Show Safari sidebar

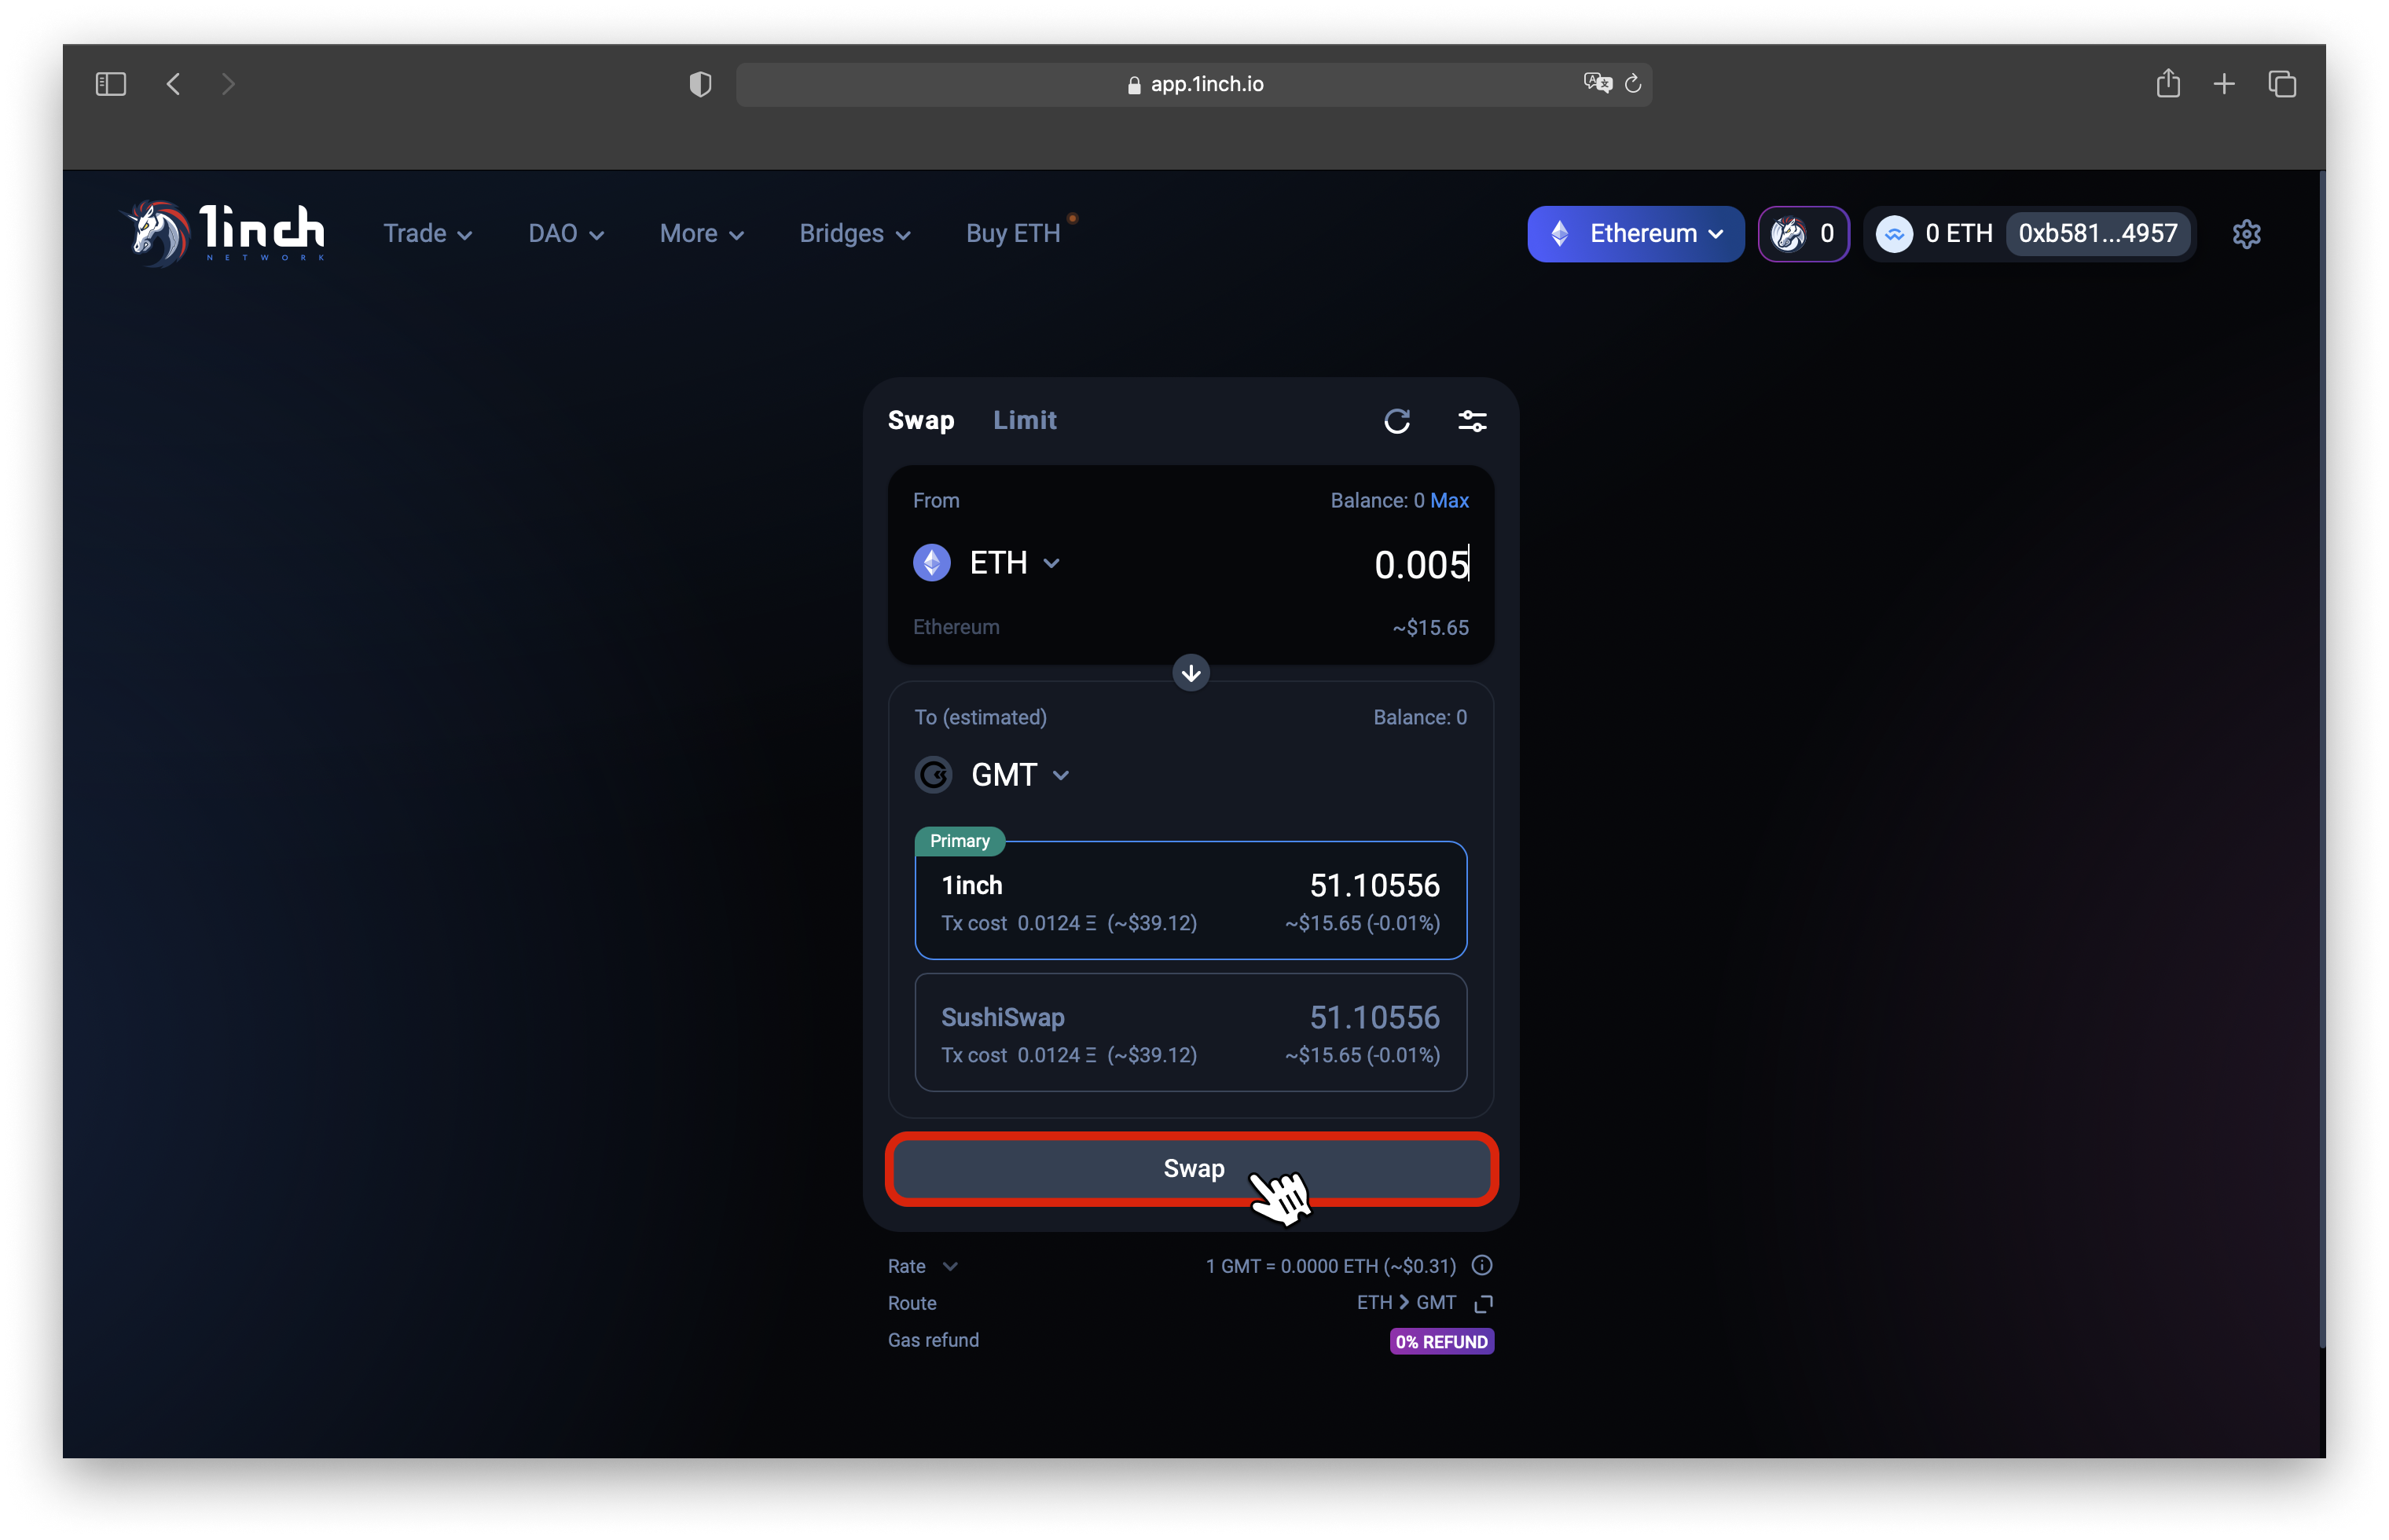[111, 84]
